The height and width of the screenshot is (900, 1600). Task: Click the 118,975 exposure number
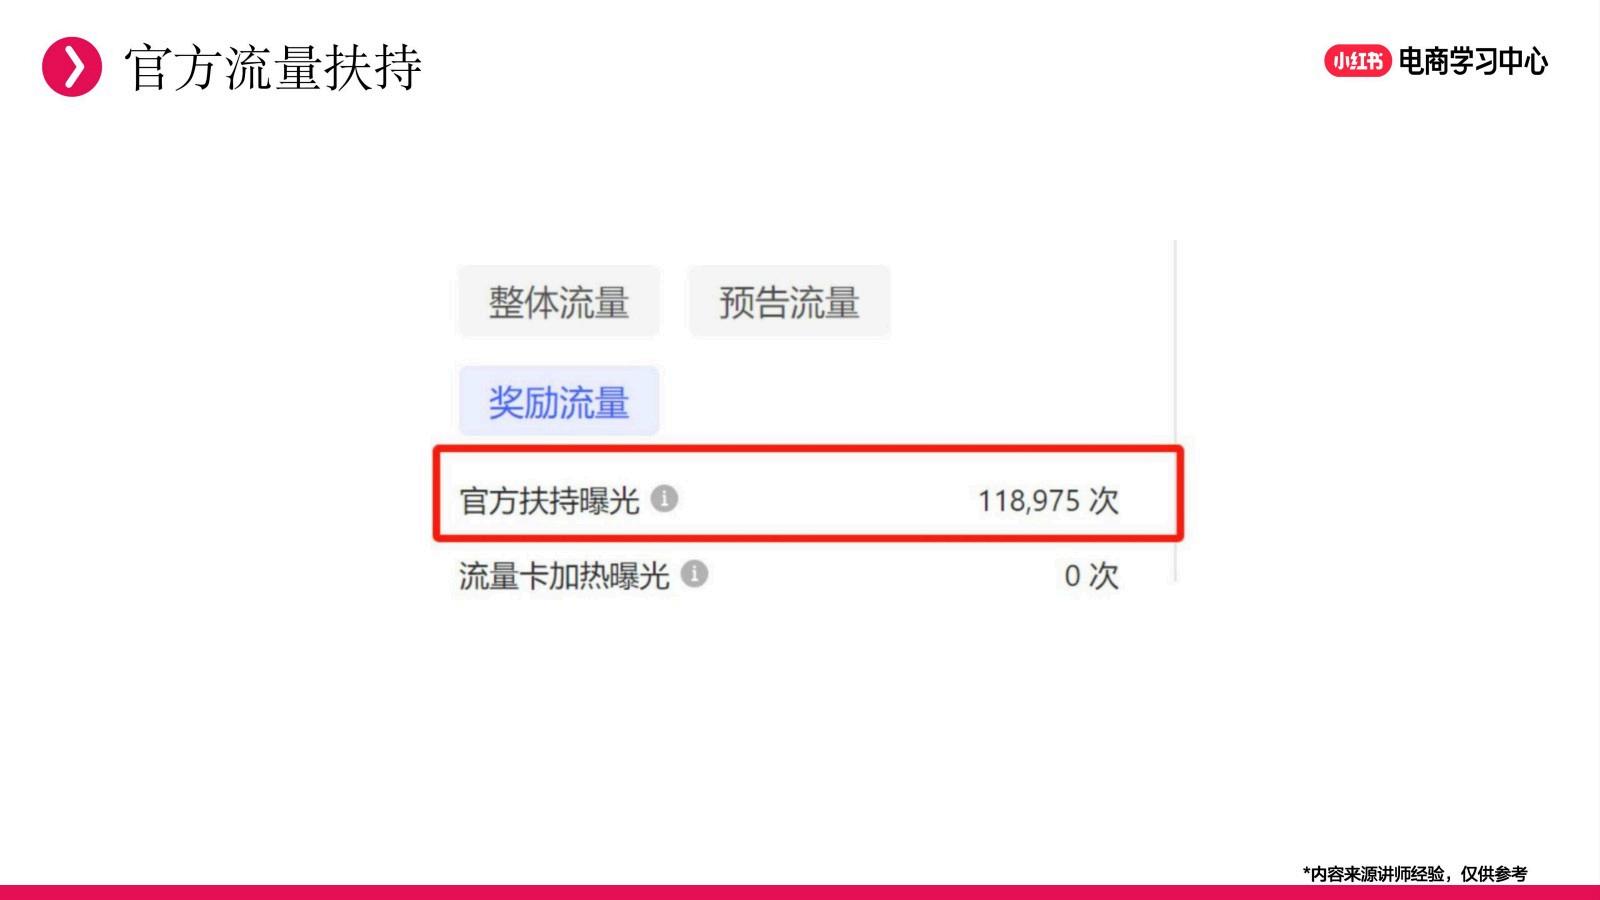click(1028, 500)
